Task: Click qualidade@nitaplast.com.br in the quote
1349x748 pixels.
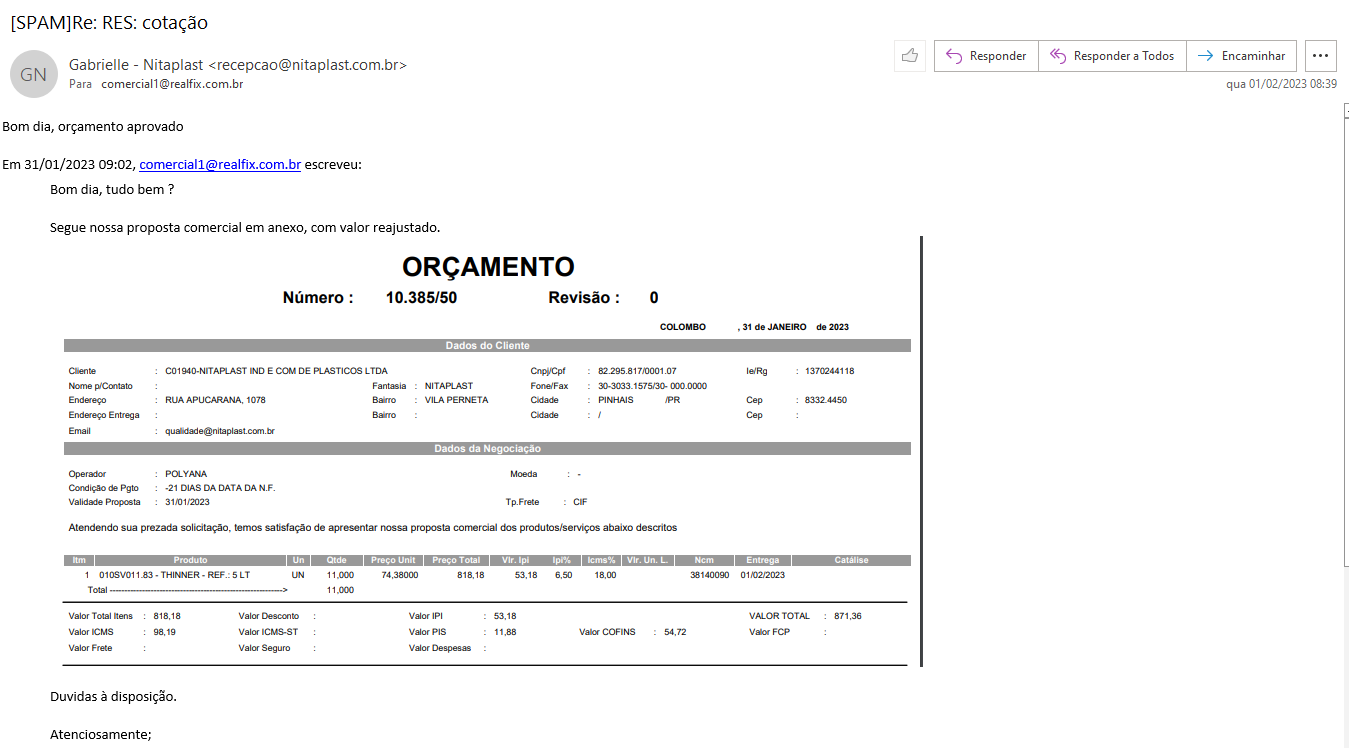Action: 220,431
